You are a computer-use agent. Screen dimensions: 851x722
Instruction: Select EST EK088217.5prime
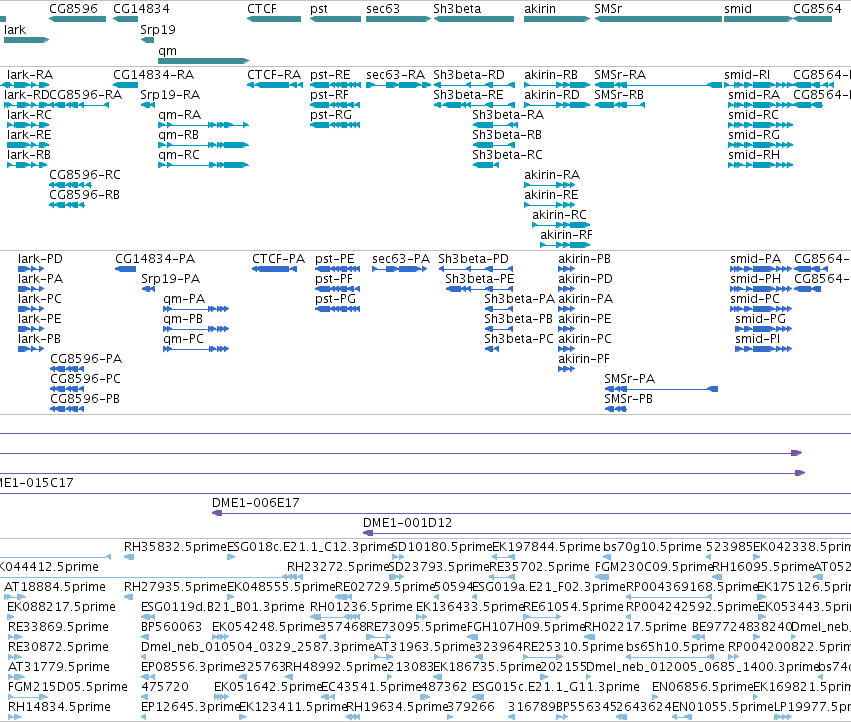coord(61,607)
